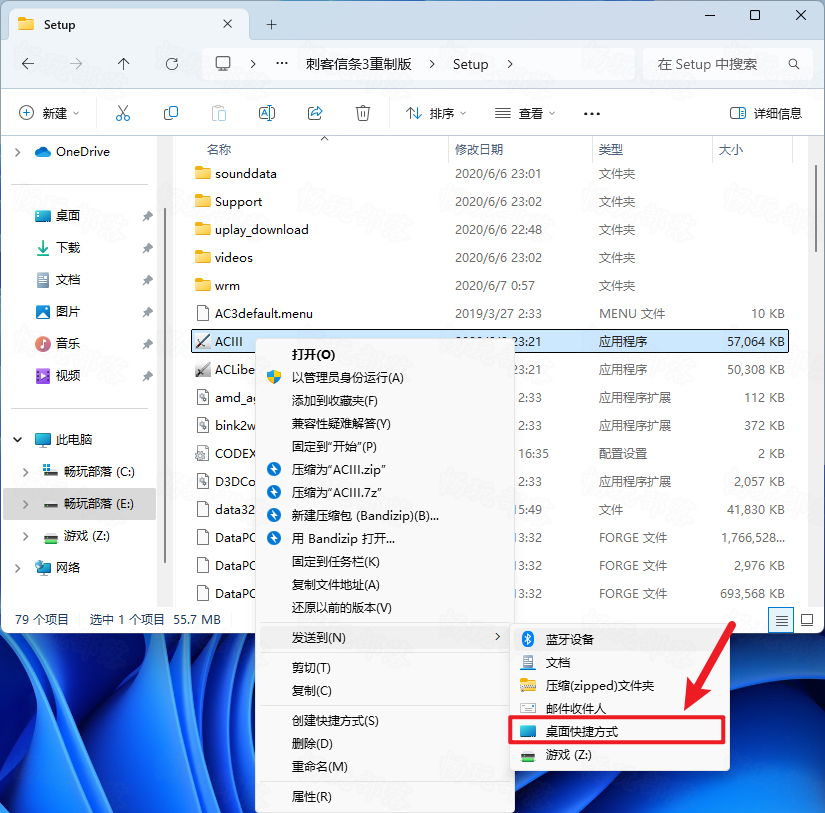The image size is (825, 813).
Task: Expand the E: drive node
Action: point(26,504)
